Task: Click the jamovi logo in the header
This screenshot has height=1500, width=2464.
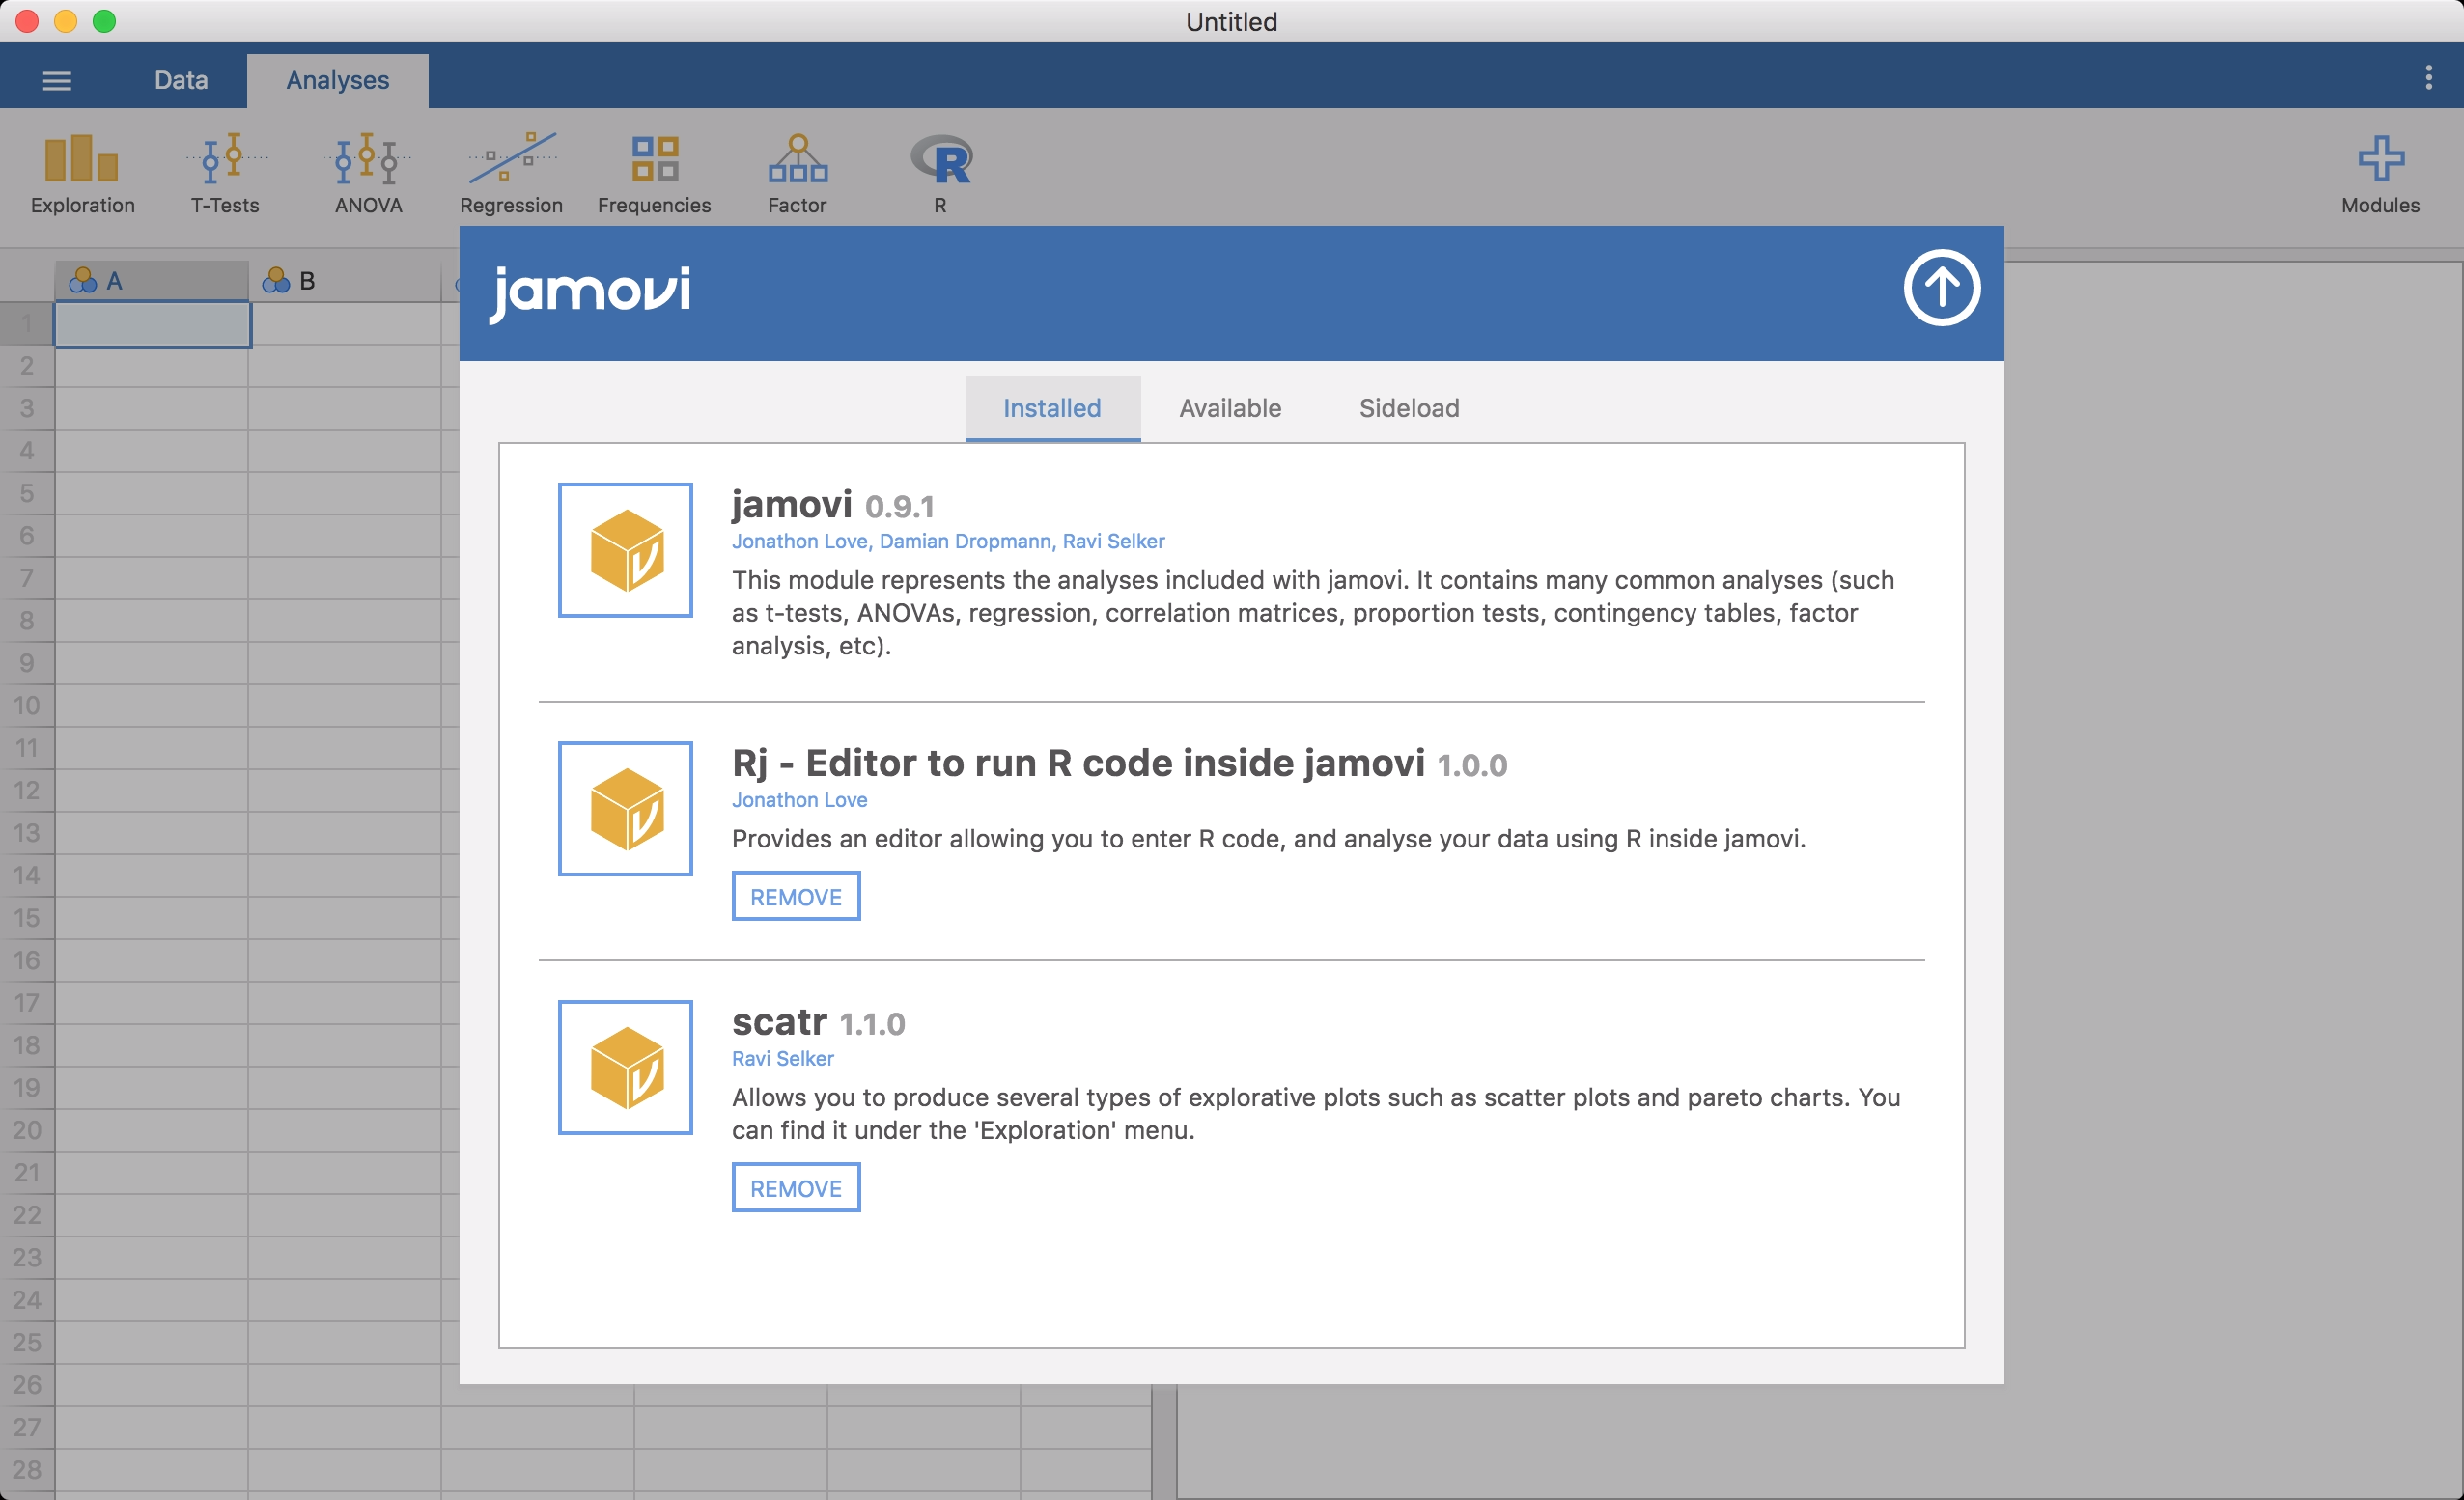Action: point(590,293)
